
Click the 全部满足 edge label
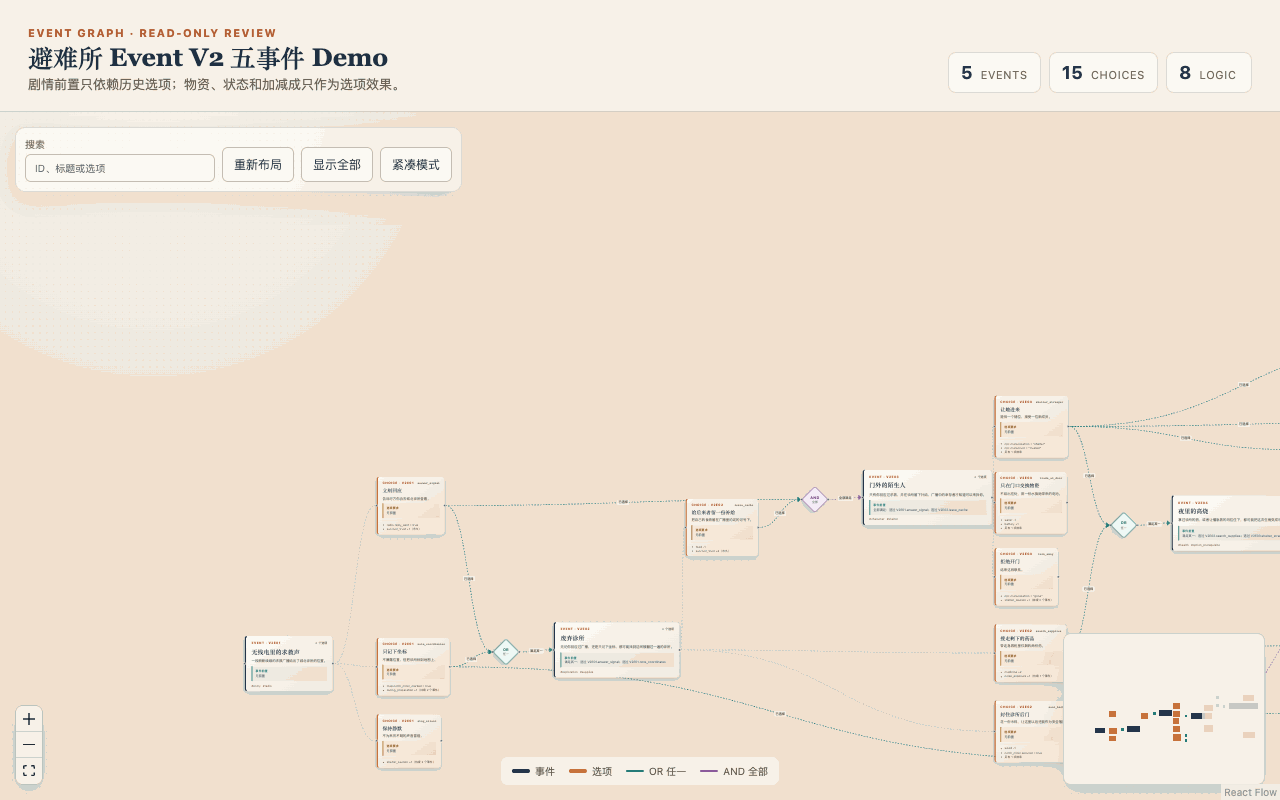[845, 497]
